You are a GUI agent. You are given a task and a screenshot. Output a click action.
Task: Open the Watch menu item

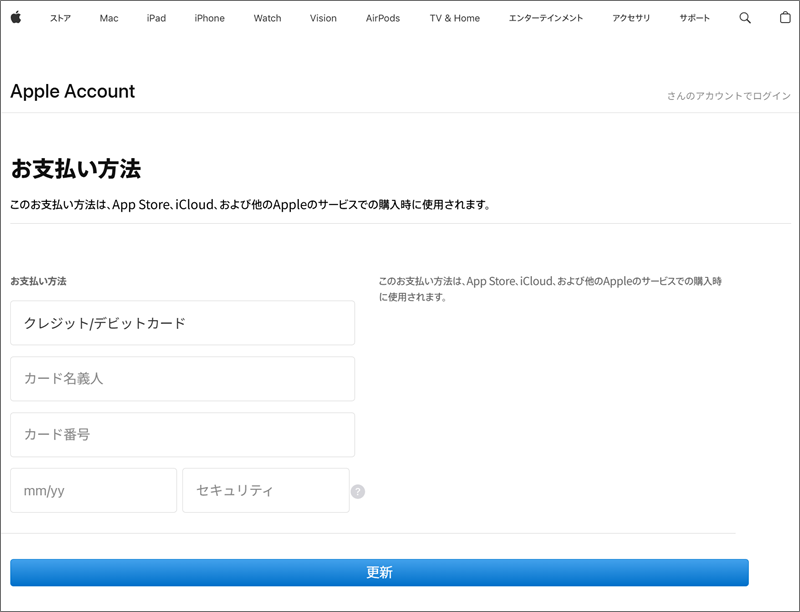click(x=267, y=18)
